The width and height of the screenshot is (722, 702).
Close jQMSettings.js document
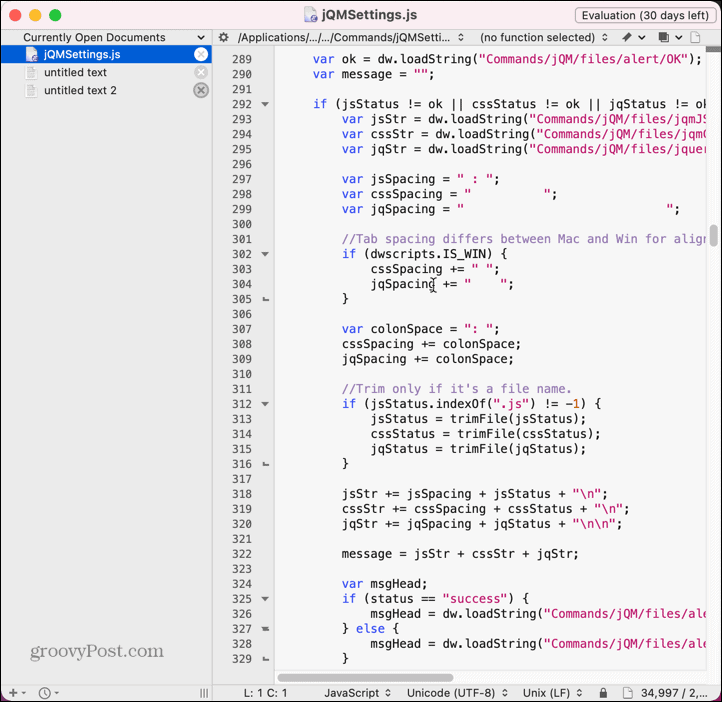[201, 54]
